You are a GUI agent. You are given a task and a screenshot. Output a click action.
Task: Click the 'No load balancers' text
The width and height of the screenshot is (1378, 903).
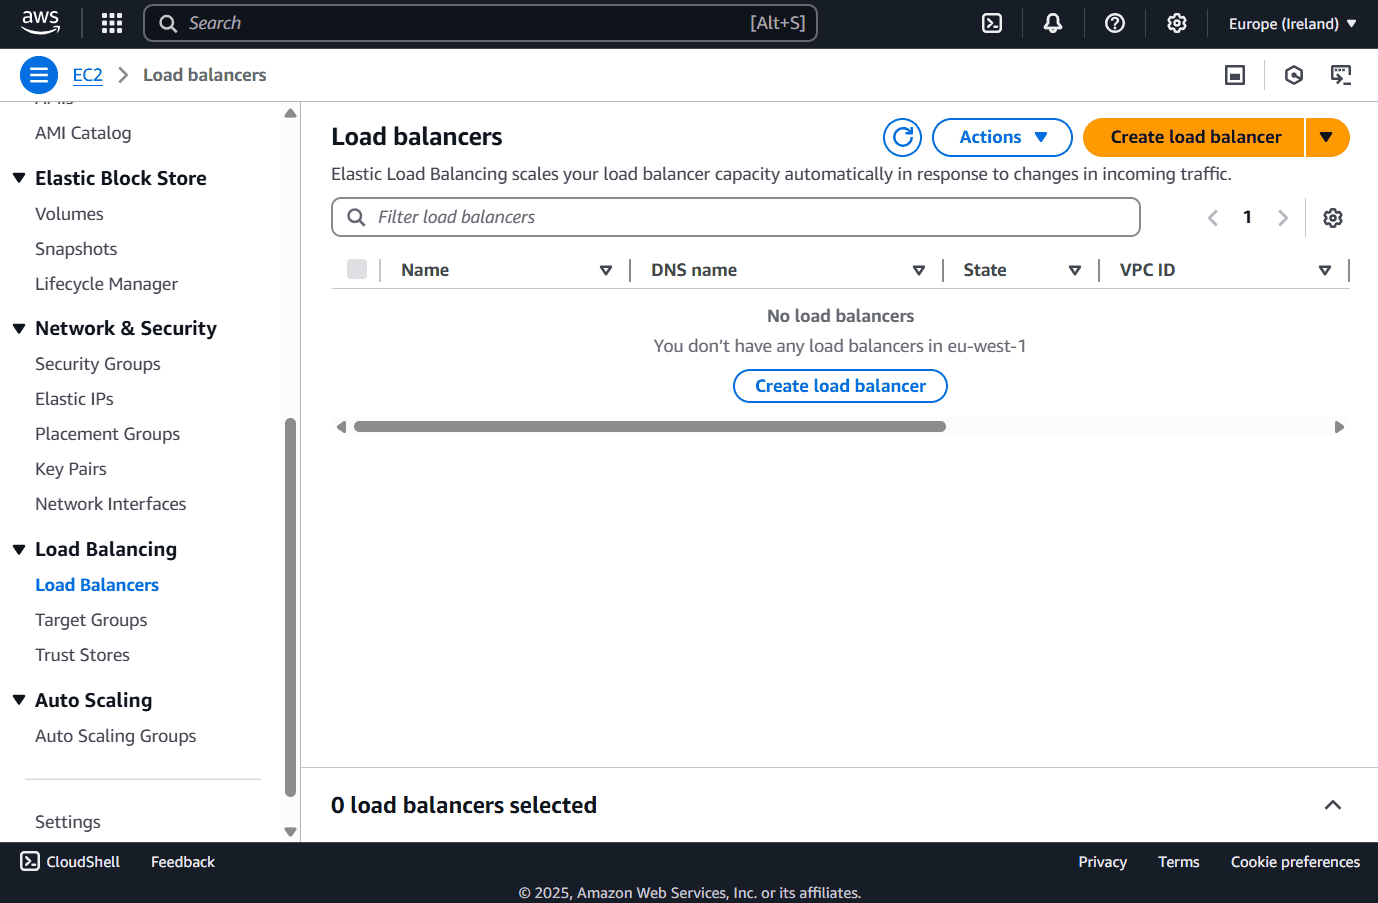840,316
